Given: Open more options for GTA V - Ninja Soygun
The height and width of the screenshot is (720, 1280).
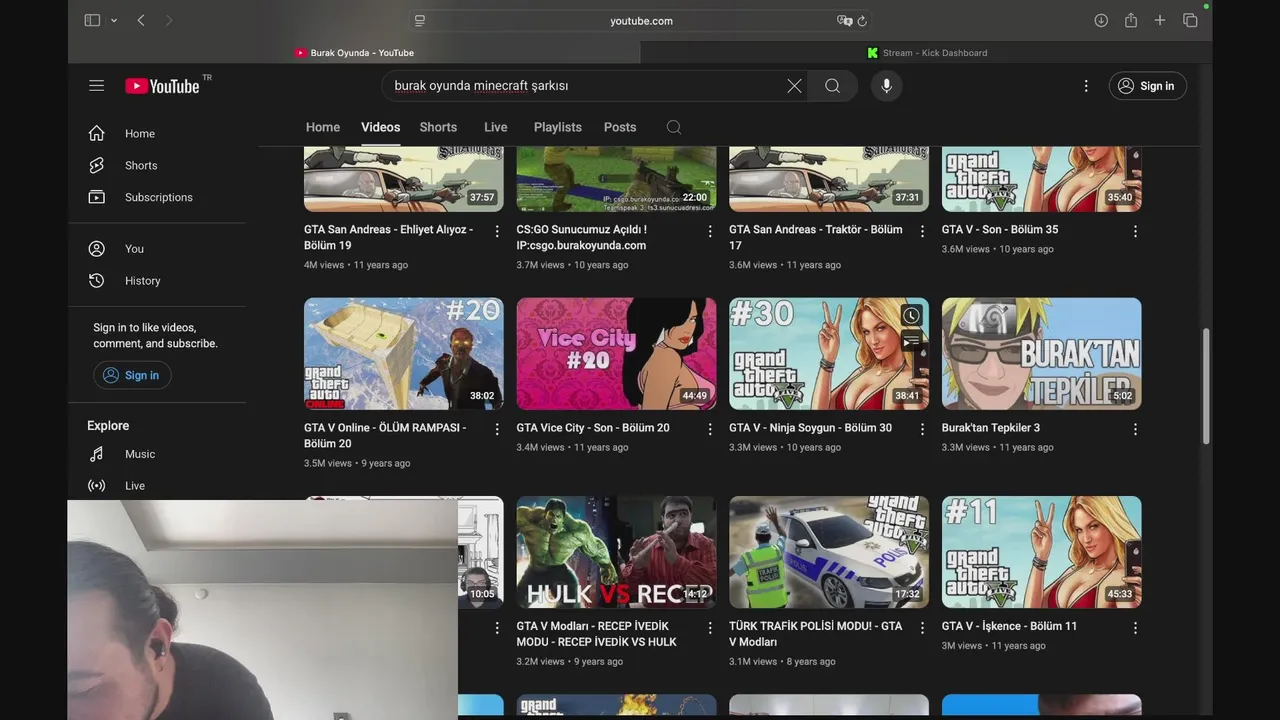Looking at the screenshot, I should pyautogui.click(x=922, y=429).
